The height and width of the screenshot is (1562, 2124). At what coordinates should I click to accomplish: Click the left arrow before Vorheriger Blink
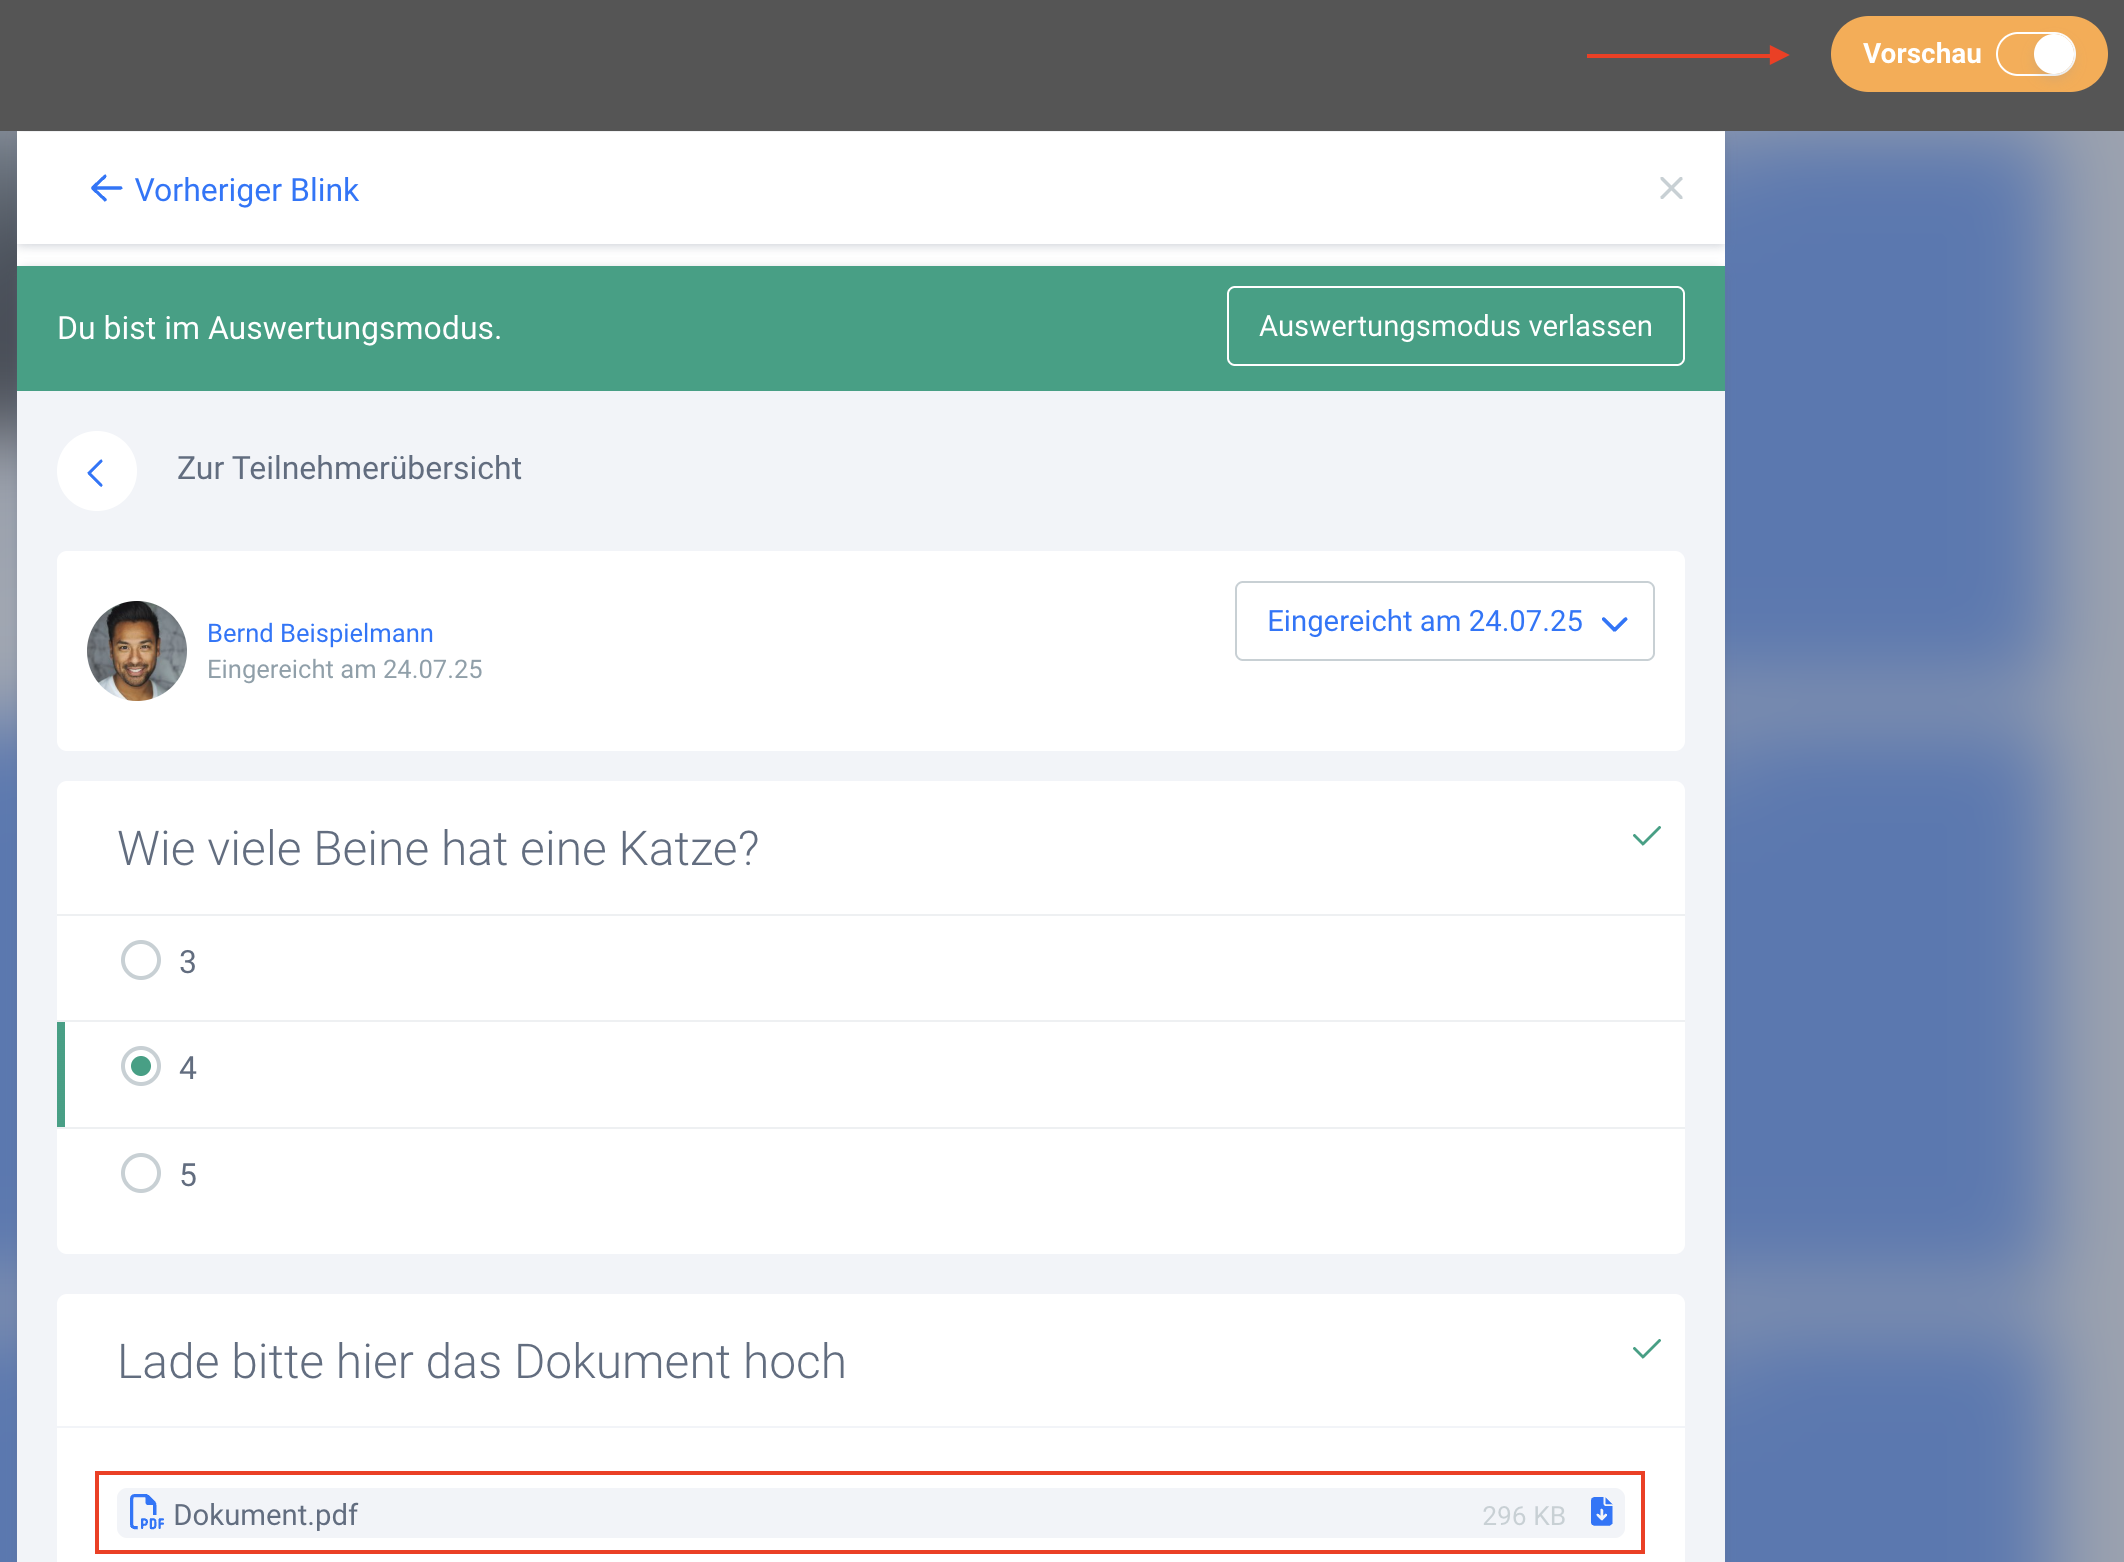click(106, 188)
